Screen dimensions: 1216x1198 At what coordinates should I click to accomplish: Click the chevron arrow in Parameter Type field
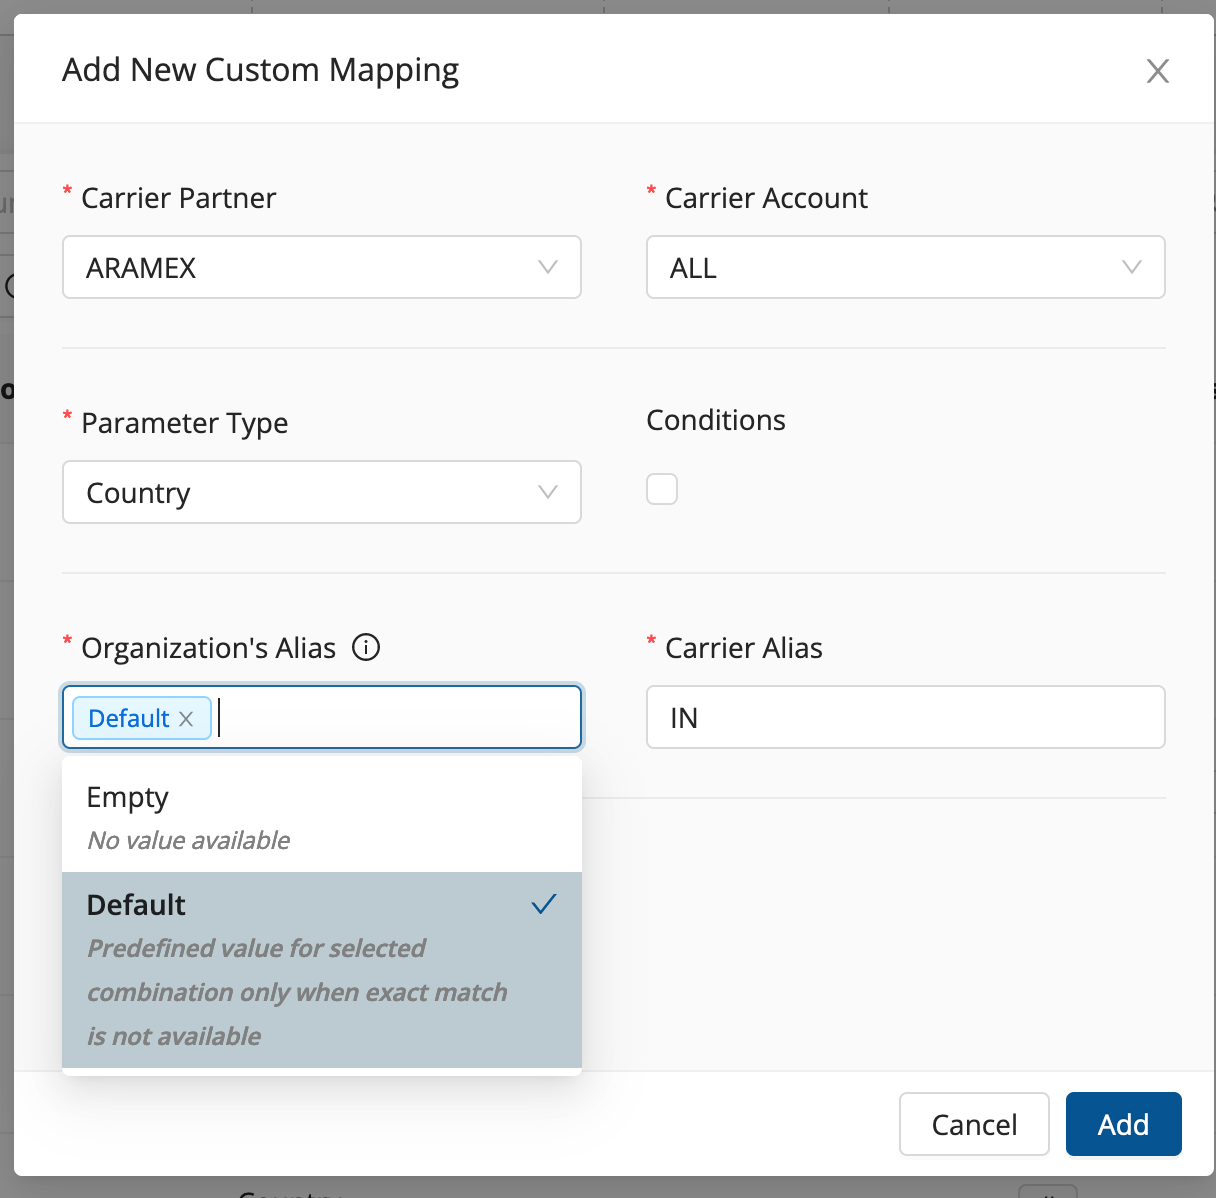[x=547, y=492]
